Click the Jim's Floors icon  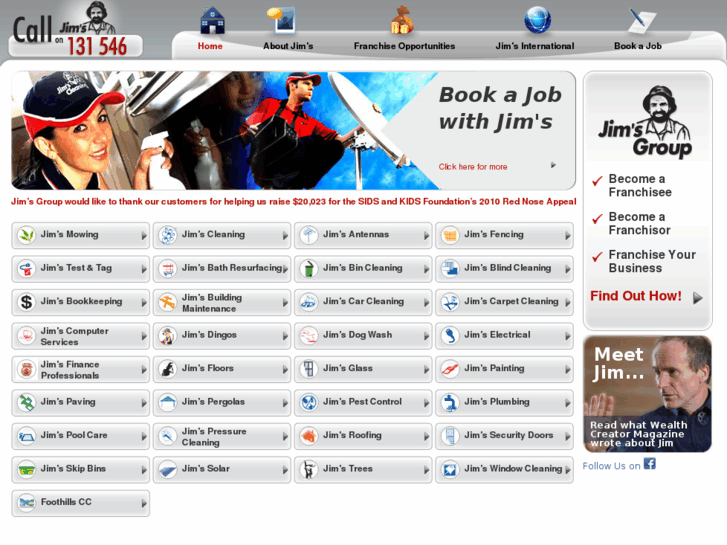[x=168, y=369]
